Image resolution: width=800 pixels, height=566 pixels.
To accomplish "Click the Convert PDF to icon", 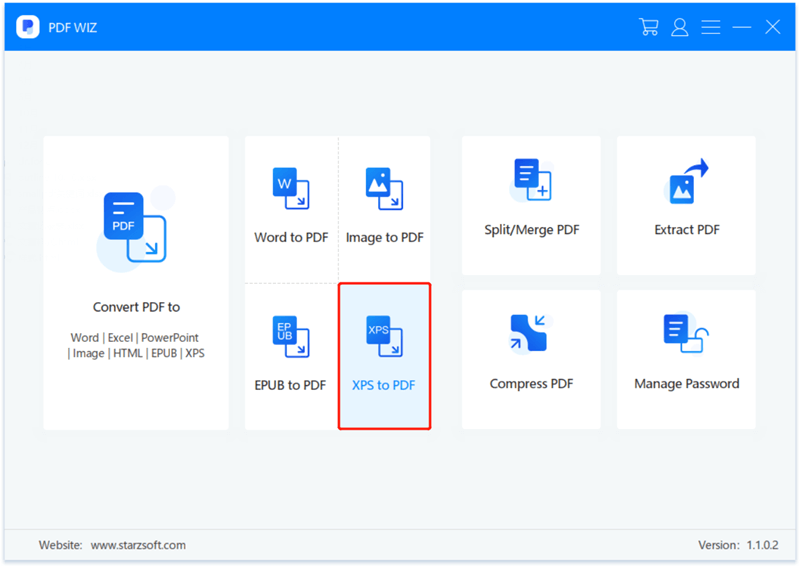I will pyautogui.click(x=135, y=227).
